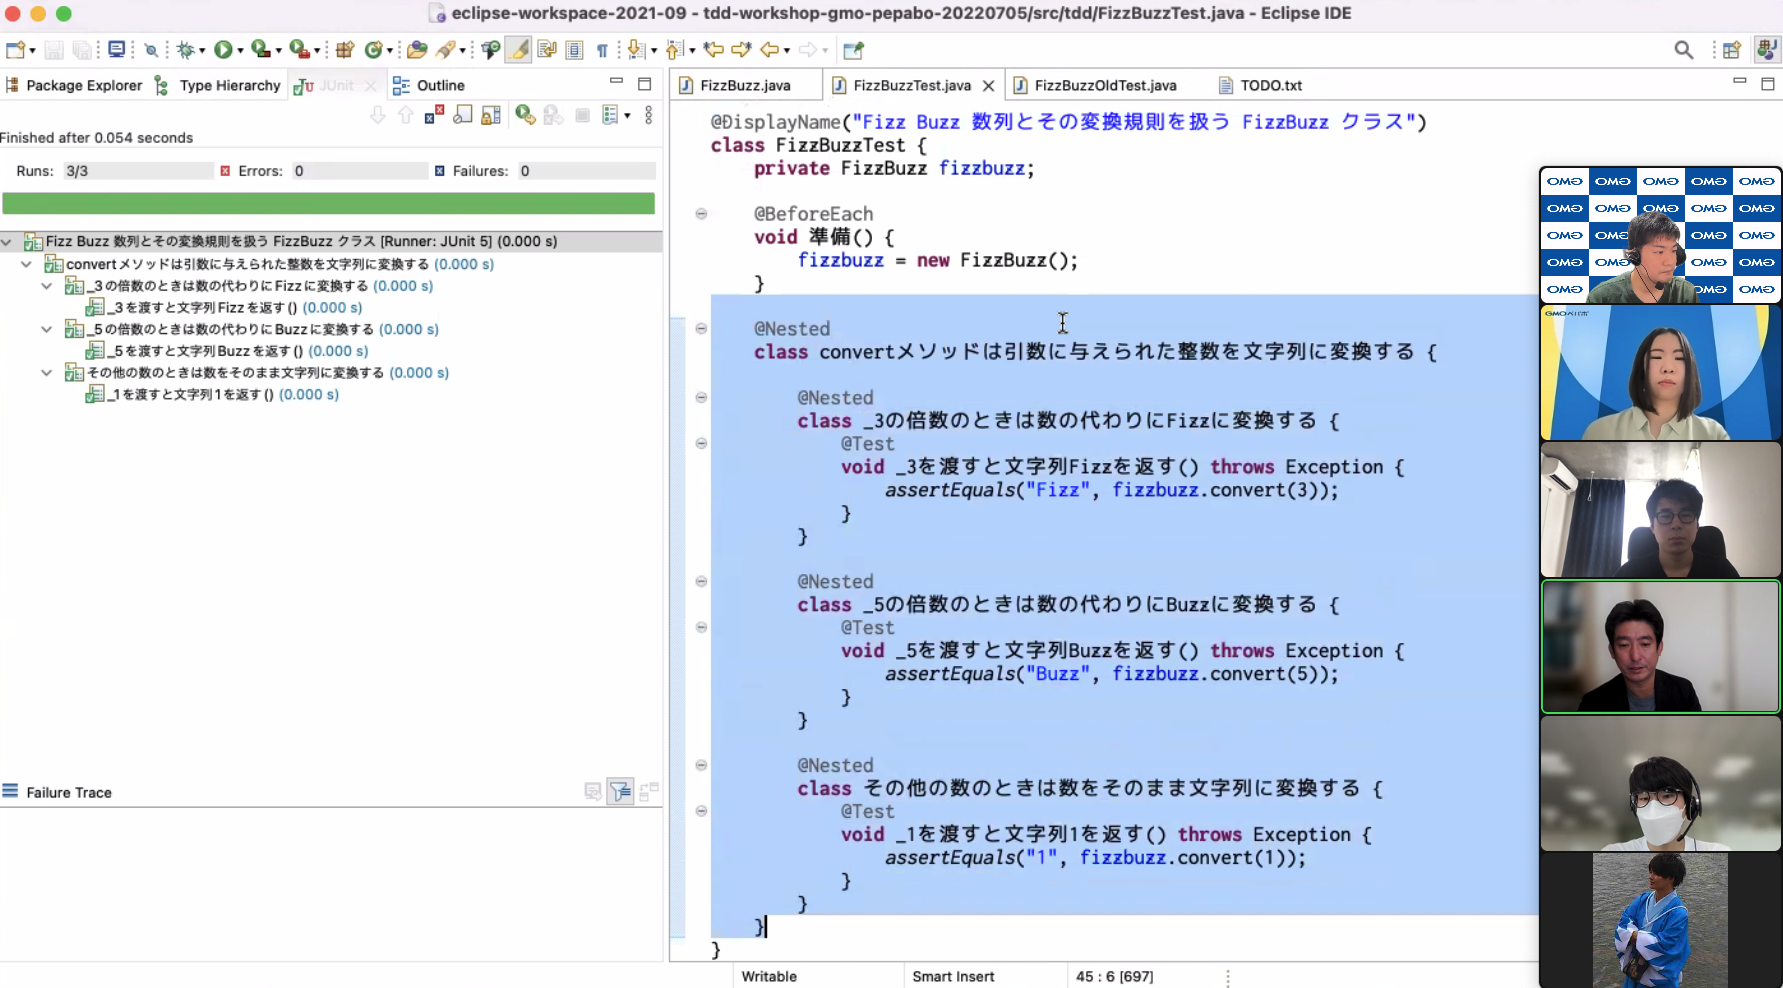The width and height of the screenshot is (1783, 988).
Task: Click the Back navigation arrow in toolbar
Action: pos(768,50)
